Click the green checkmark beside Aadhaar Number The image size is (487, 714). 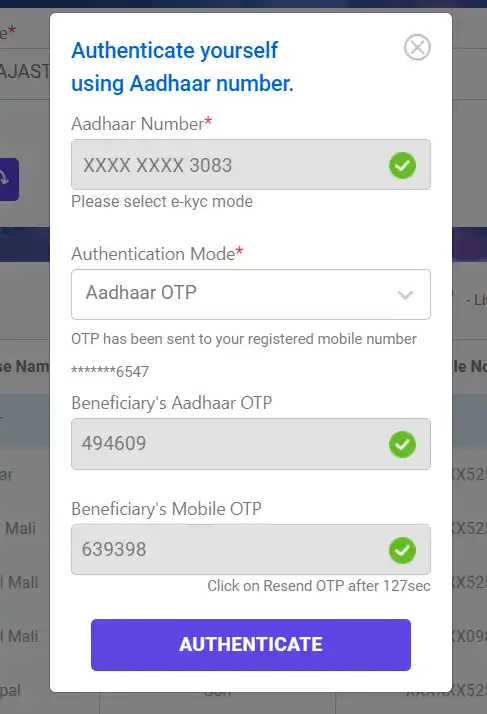tap(402, 165)
